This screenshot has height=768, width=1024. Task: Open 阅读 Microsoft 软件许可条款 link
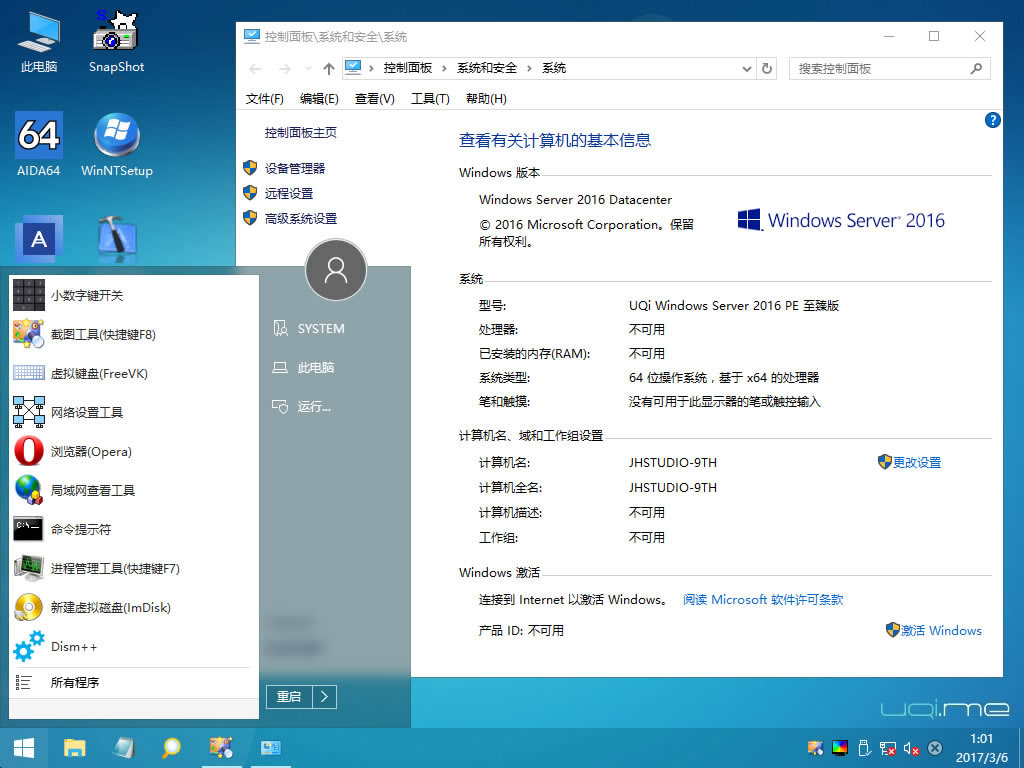[x=763, y=600]
